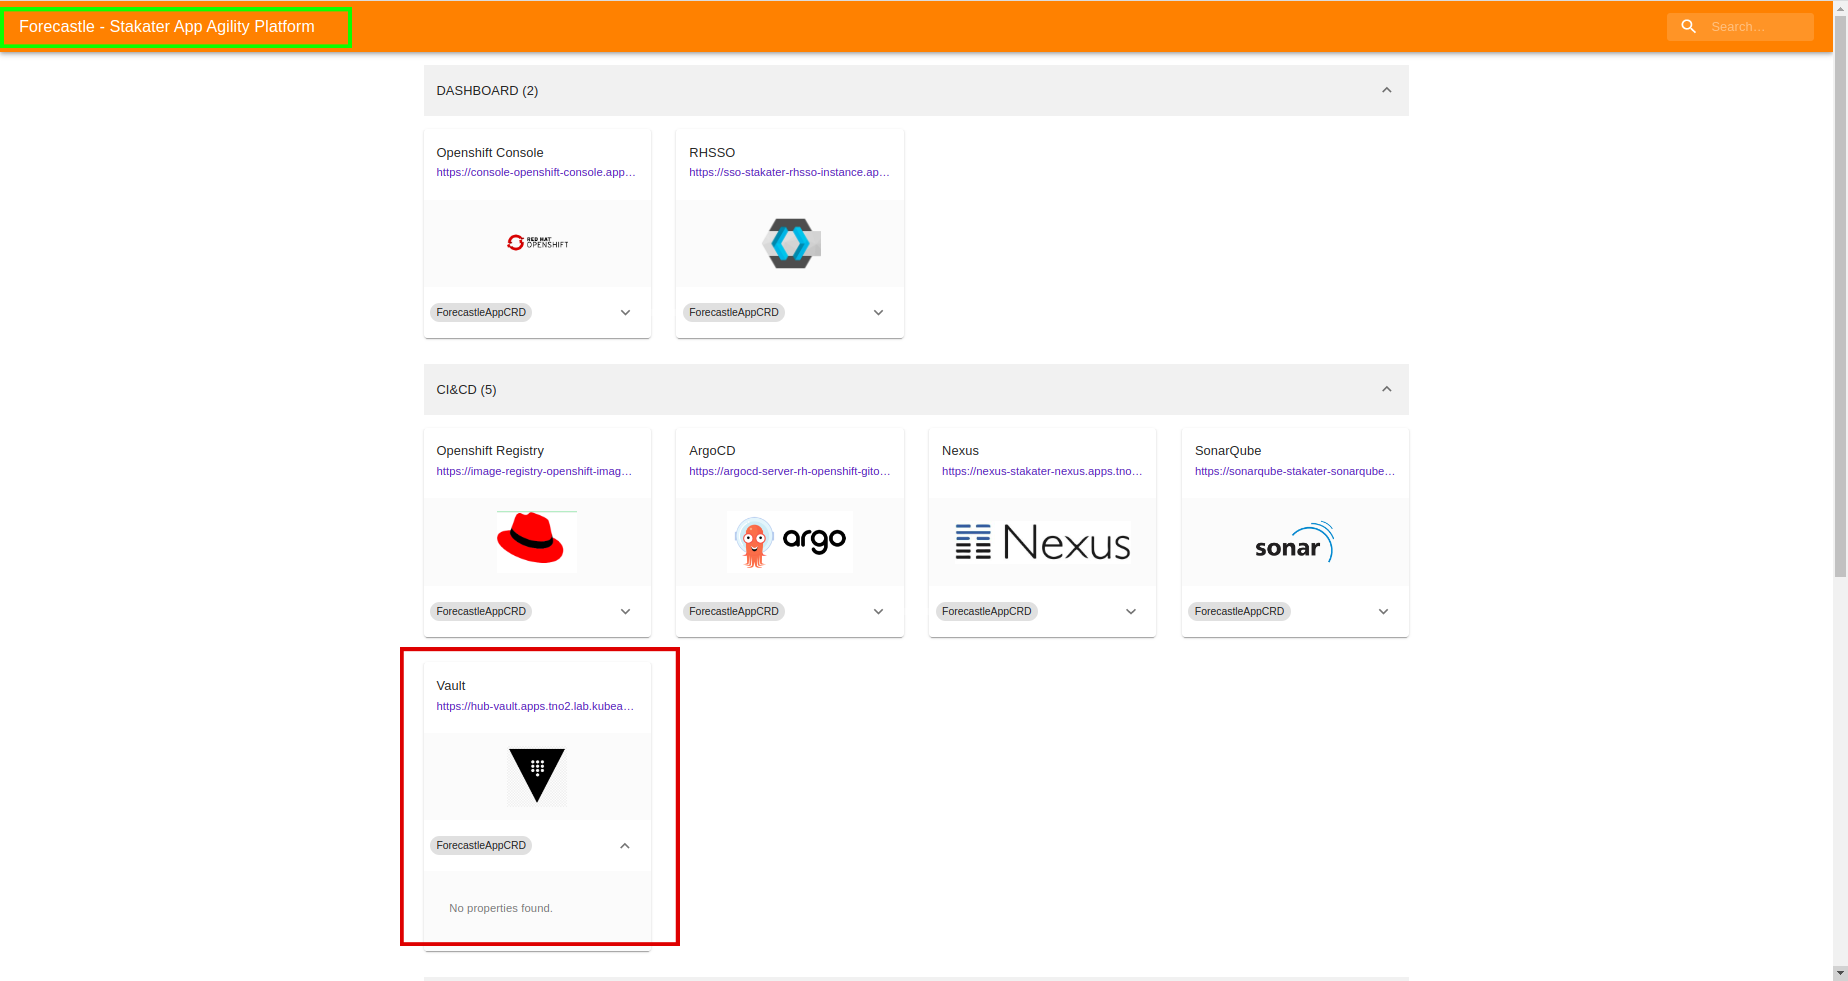Expand the SonarQube card details chevron
The image size is (1848, 981).
pos(1383,612)
